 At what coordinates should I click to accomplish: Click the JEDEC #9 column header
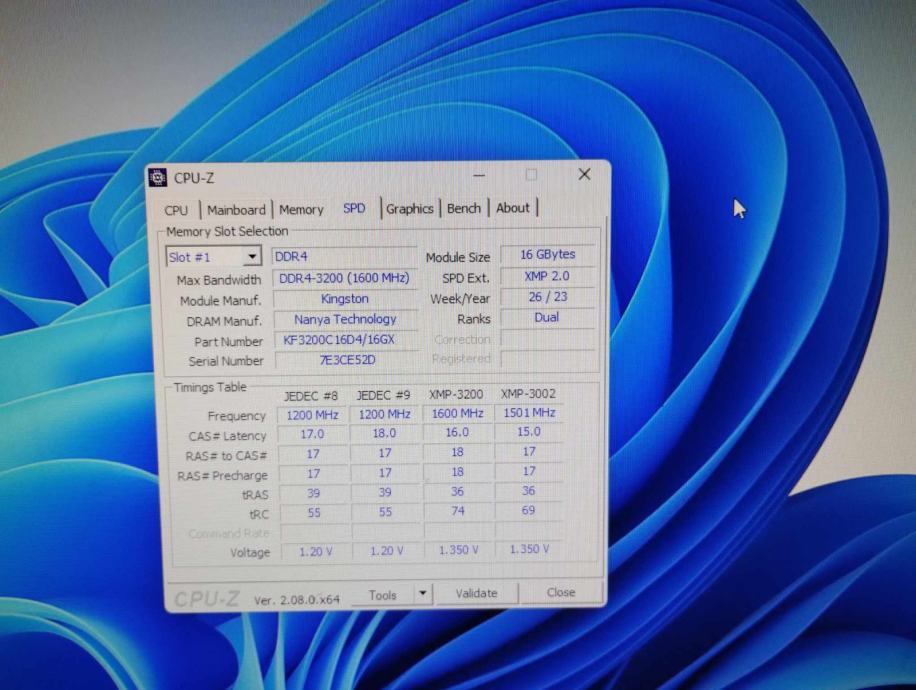point(383,396)
